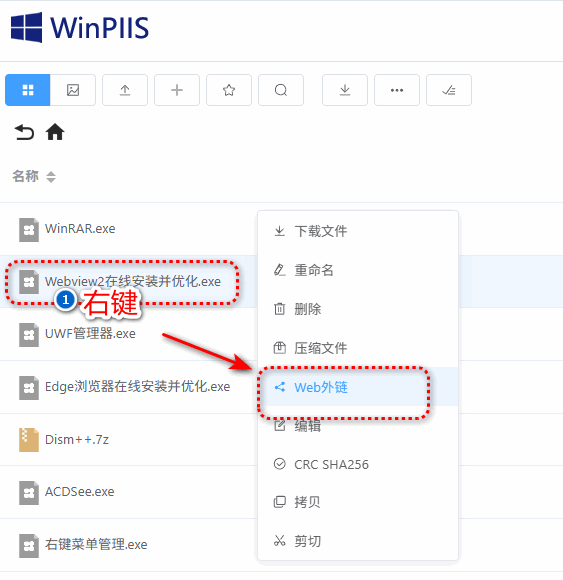Select the ACDSee.exe file name
The height and width of the screenshot is (580, 563).
pos(80,492)
